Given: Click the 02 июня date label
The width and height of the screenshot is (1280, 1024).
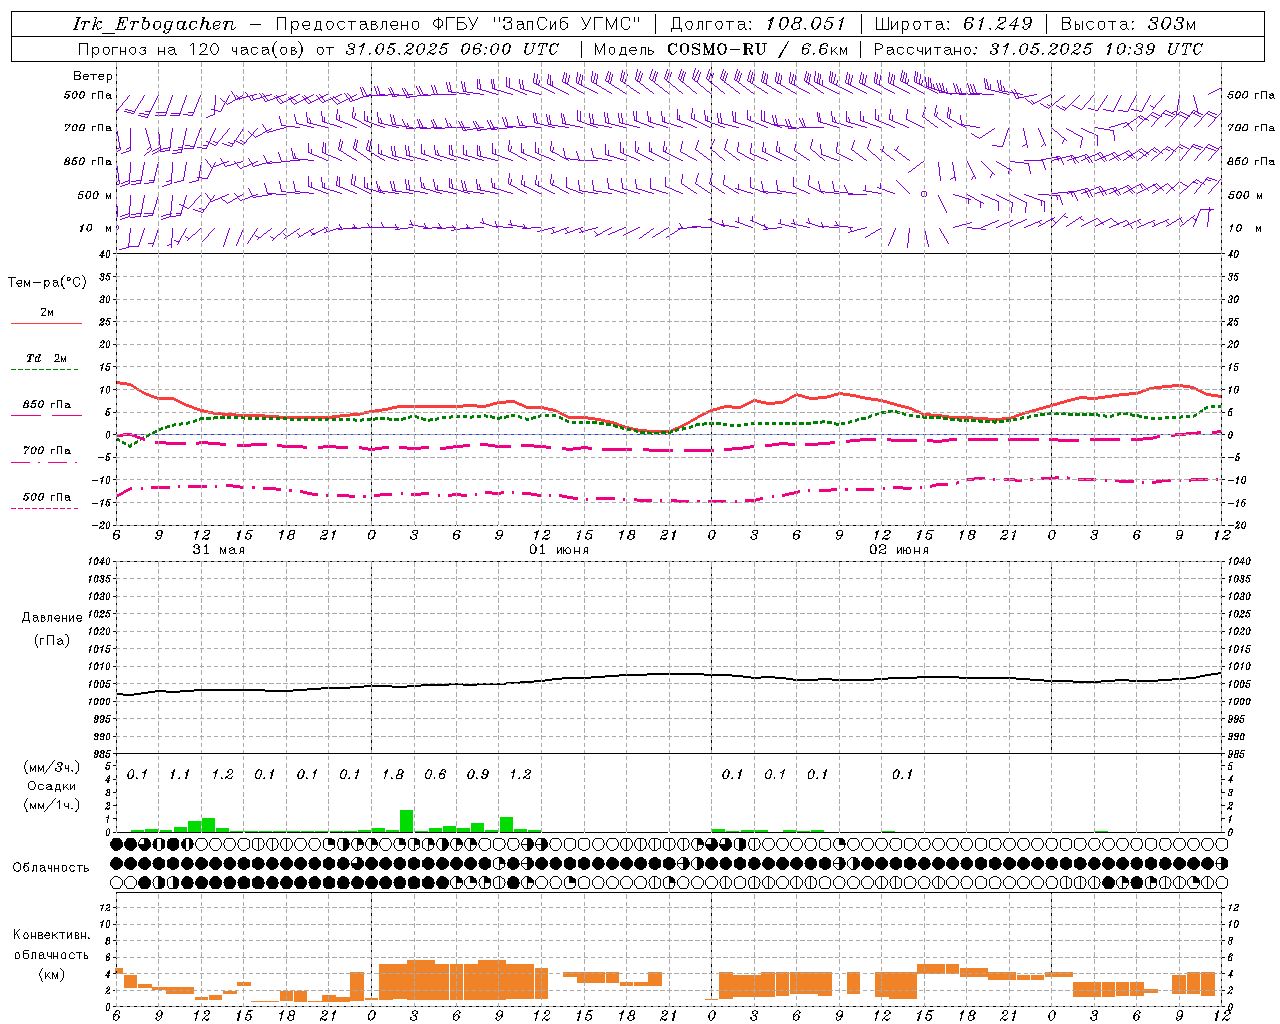Looking at the screenshot, I should point(899,550).
